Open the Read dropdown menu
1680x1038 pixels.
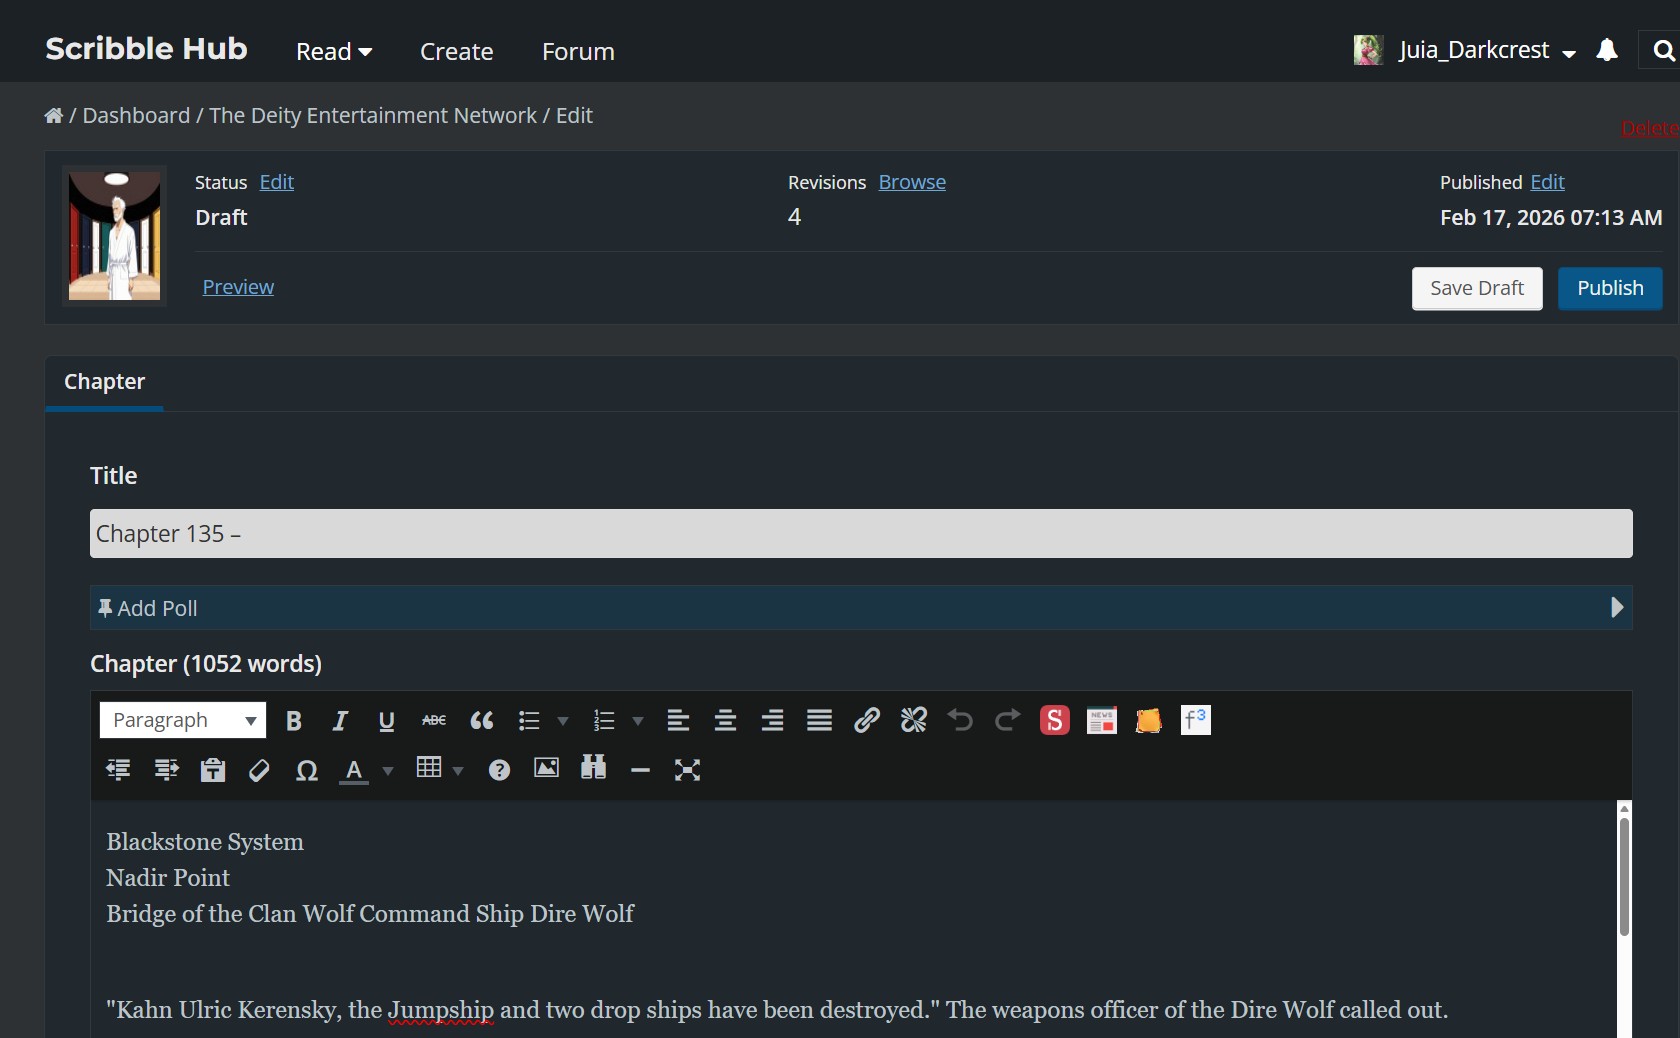click(x=333, y=52)
